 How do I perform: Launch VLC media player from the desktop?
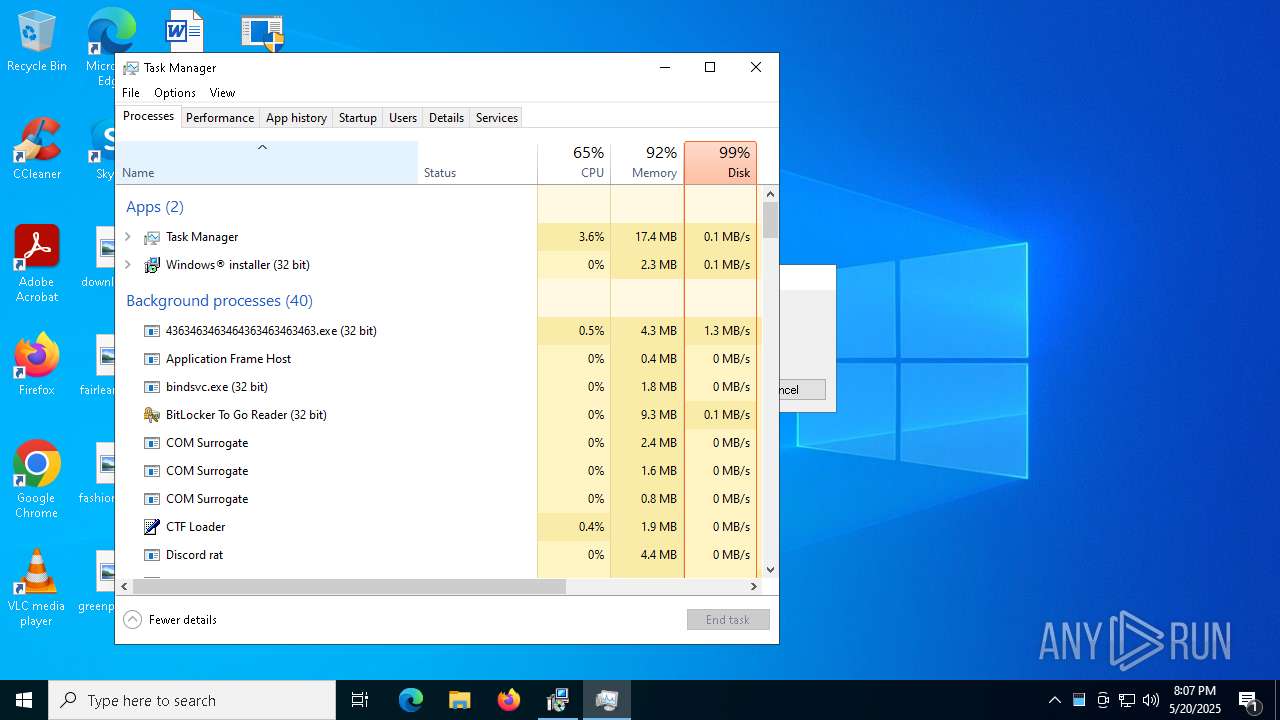coord(37,588)
